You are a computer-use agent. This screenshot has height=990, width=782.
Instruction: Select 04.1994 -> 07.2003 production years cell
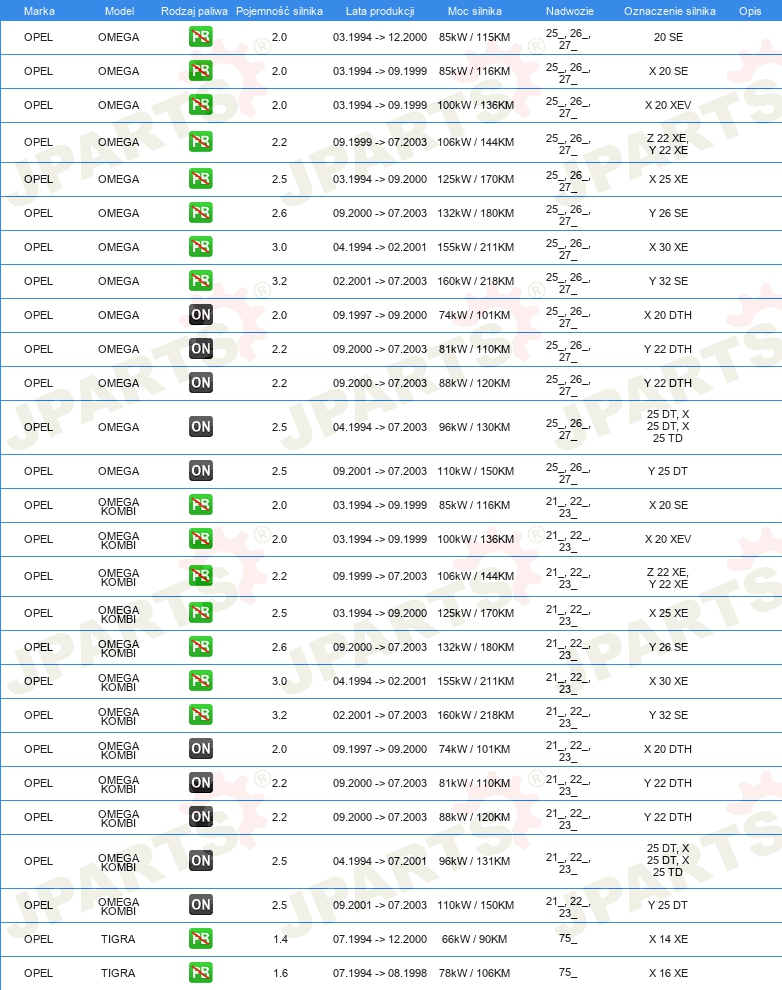(380, 427)
